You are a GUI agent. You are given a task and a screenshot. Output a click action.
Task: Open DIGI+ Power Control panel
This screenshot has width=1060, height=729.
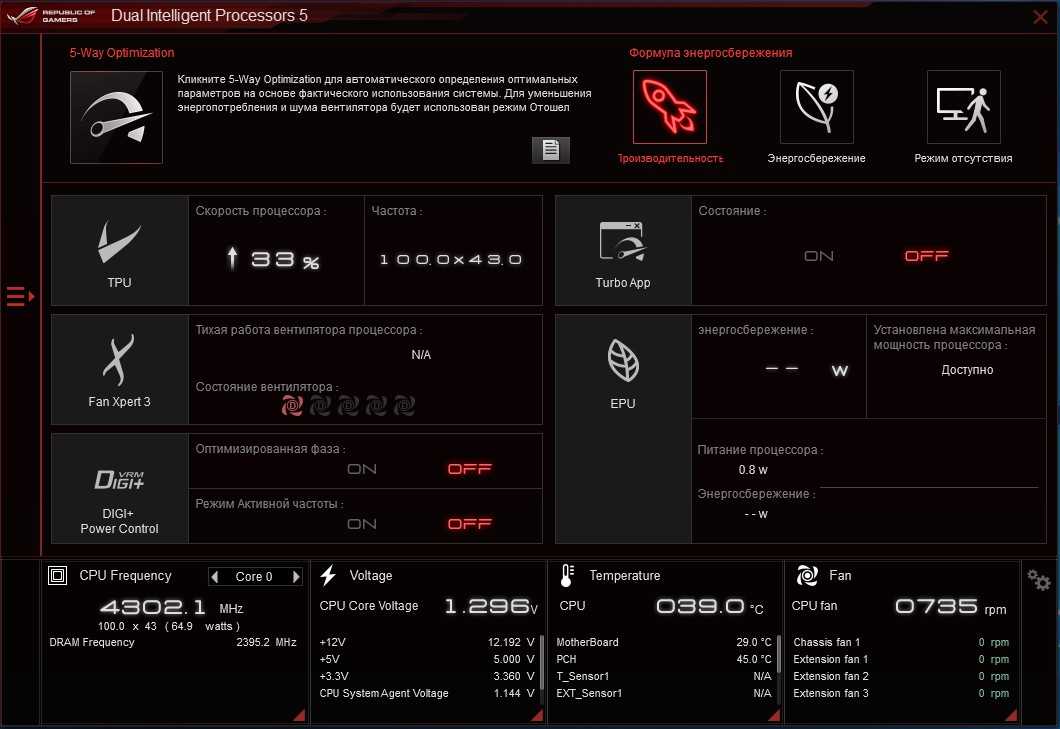click(x=119, y=489)
